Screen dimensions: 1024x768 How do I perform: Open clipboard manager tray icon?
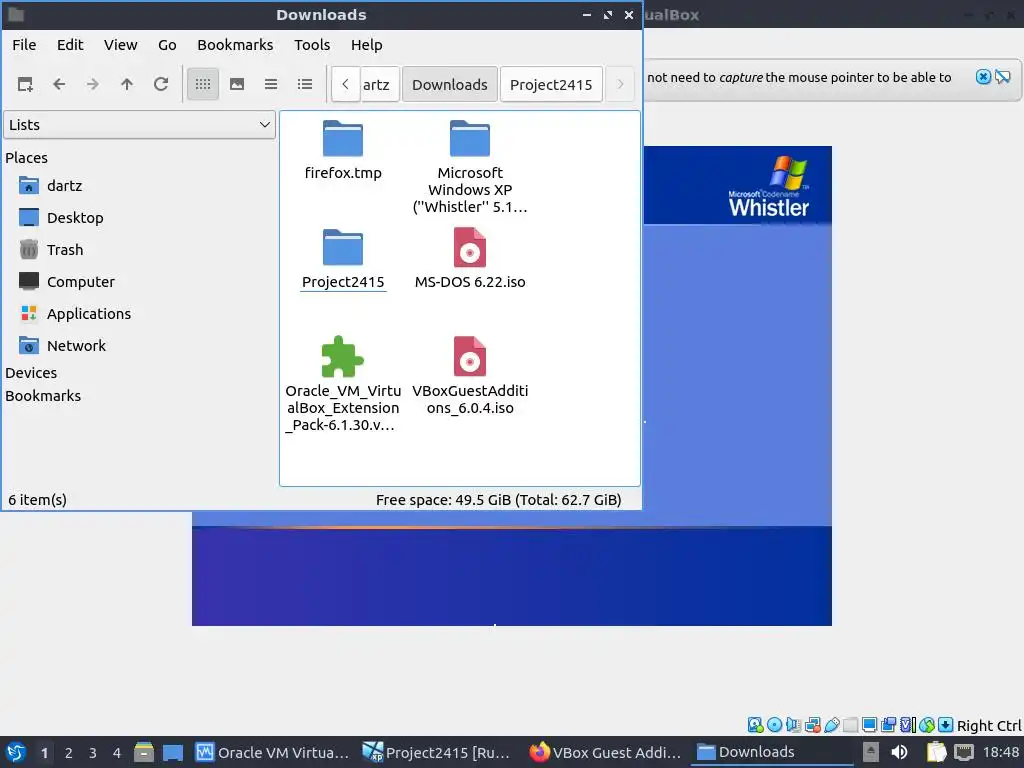[x=936, y=752]
